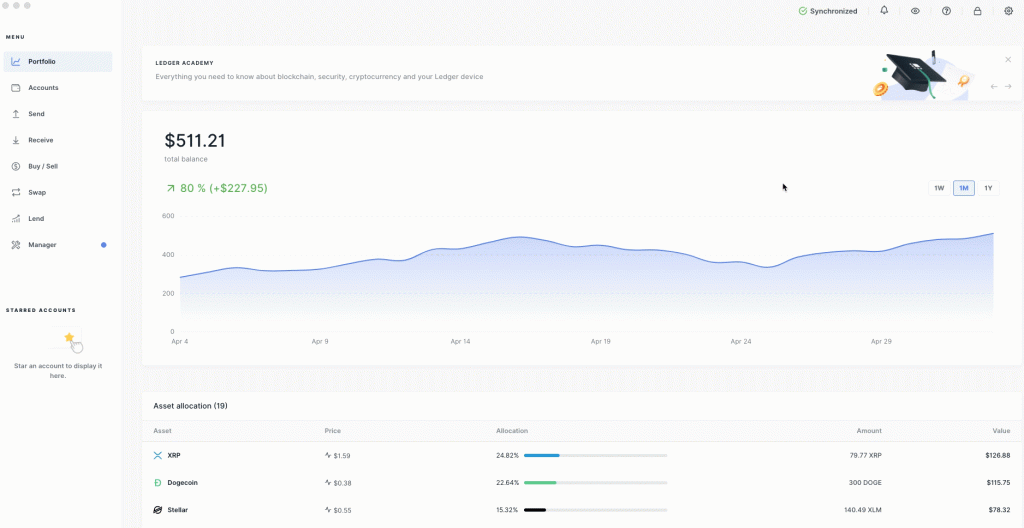Click the Allocation column header

coord(512,431)
